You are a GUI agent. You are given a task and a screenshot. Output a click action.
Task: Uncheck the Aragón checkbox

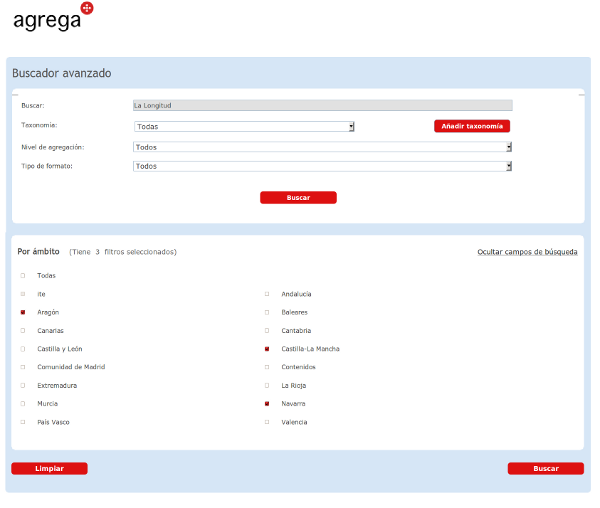coord(23,312)
